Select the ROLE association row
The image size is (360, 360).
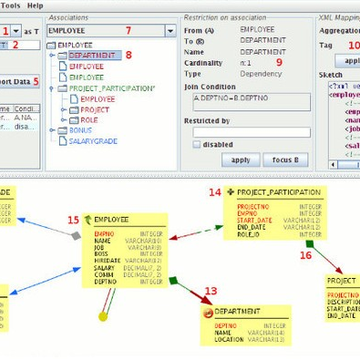tap(89, 120)
